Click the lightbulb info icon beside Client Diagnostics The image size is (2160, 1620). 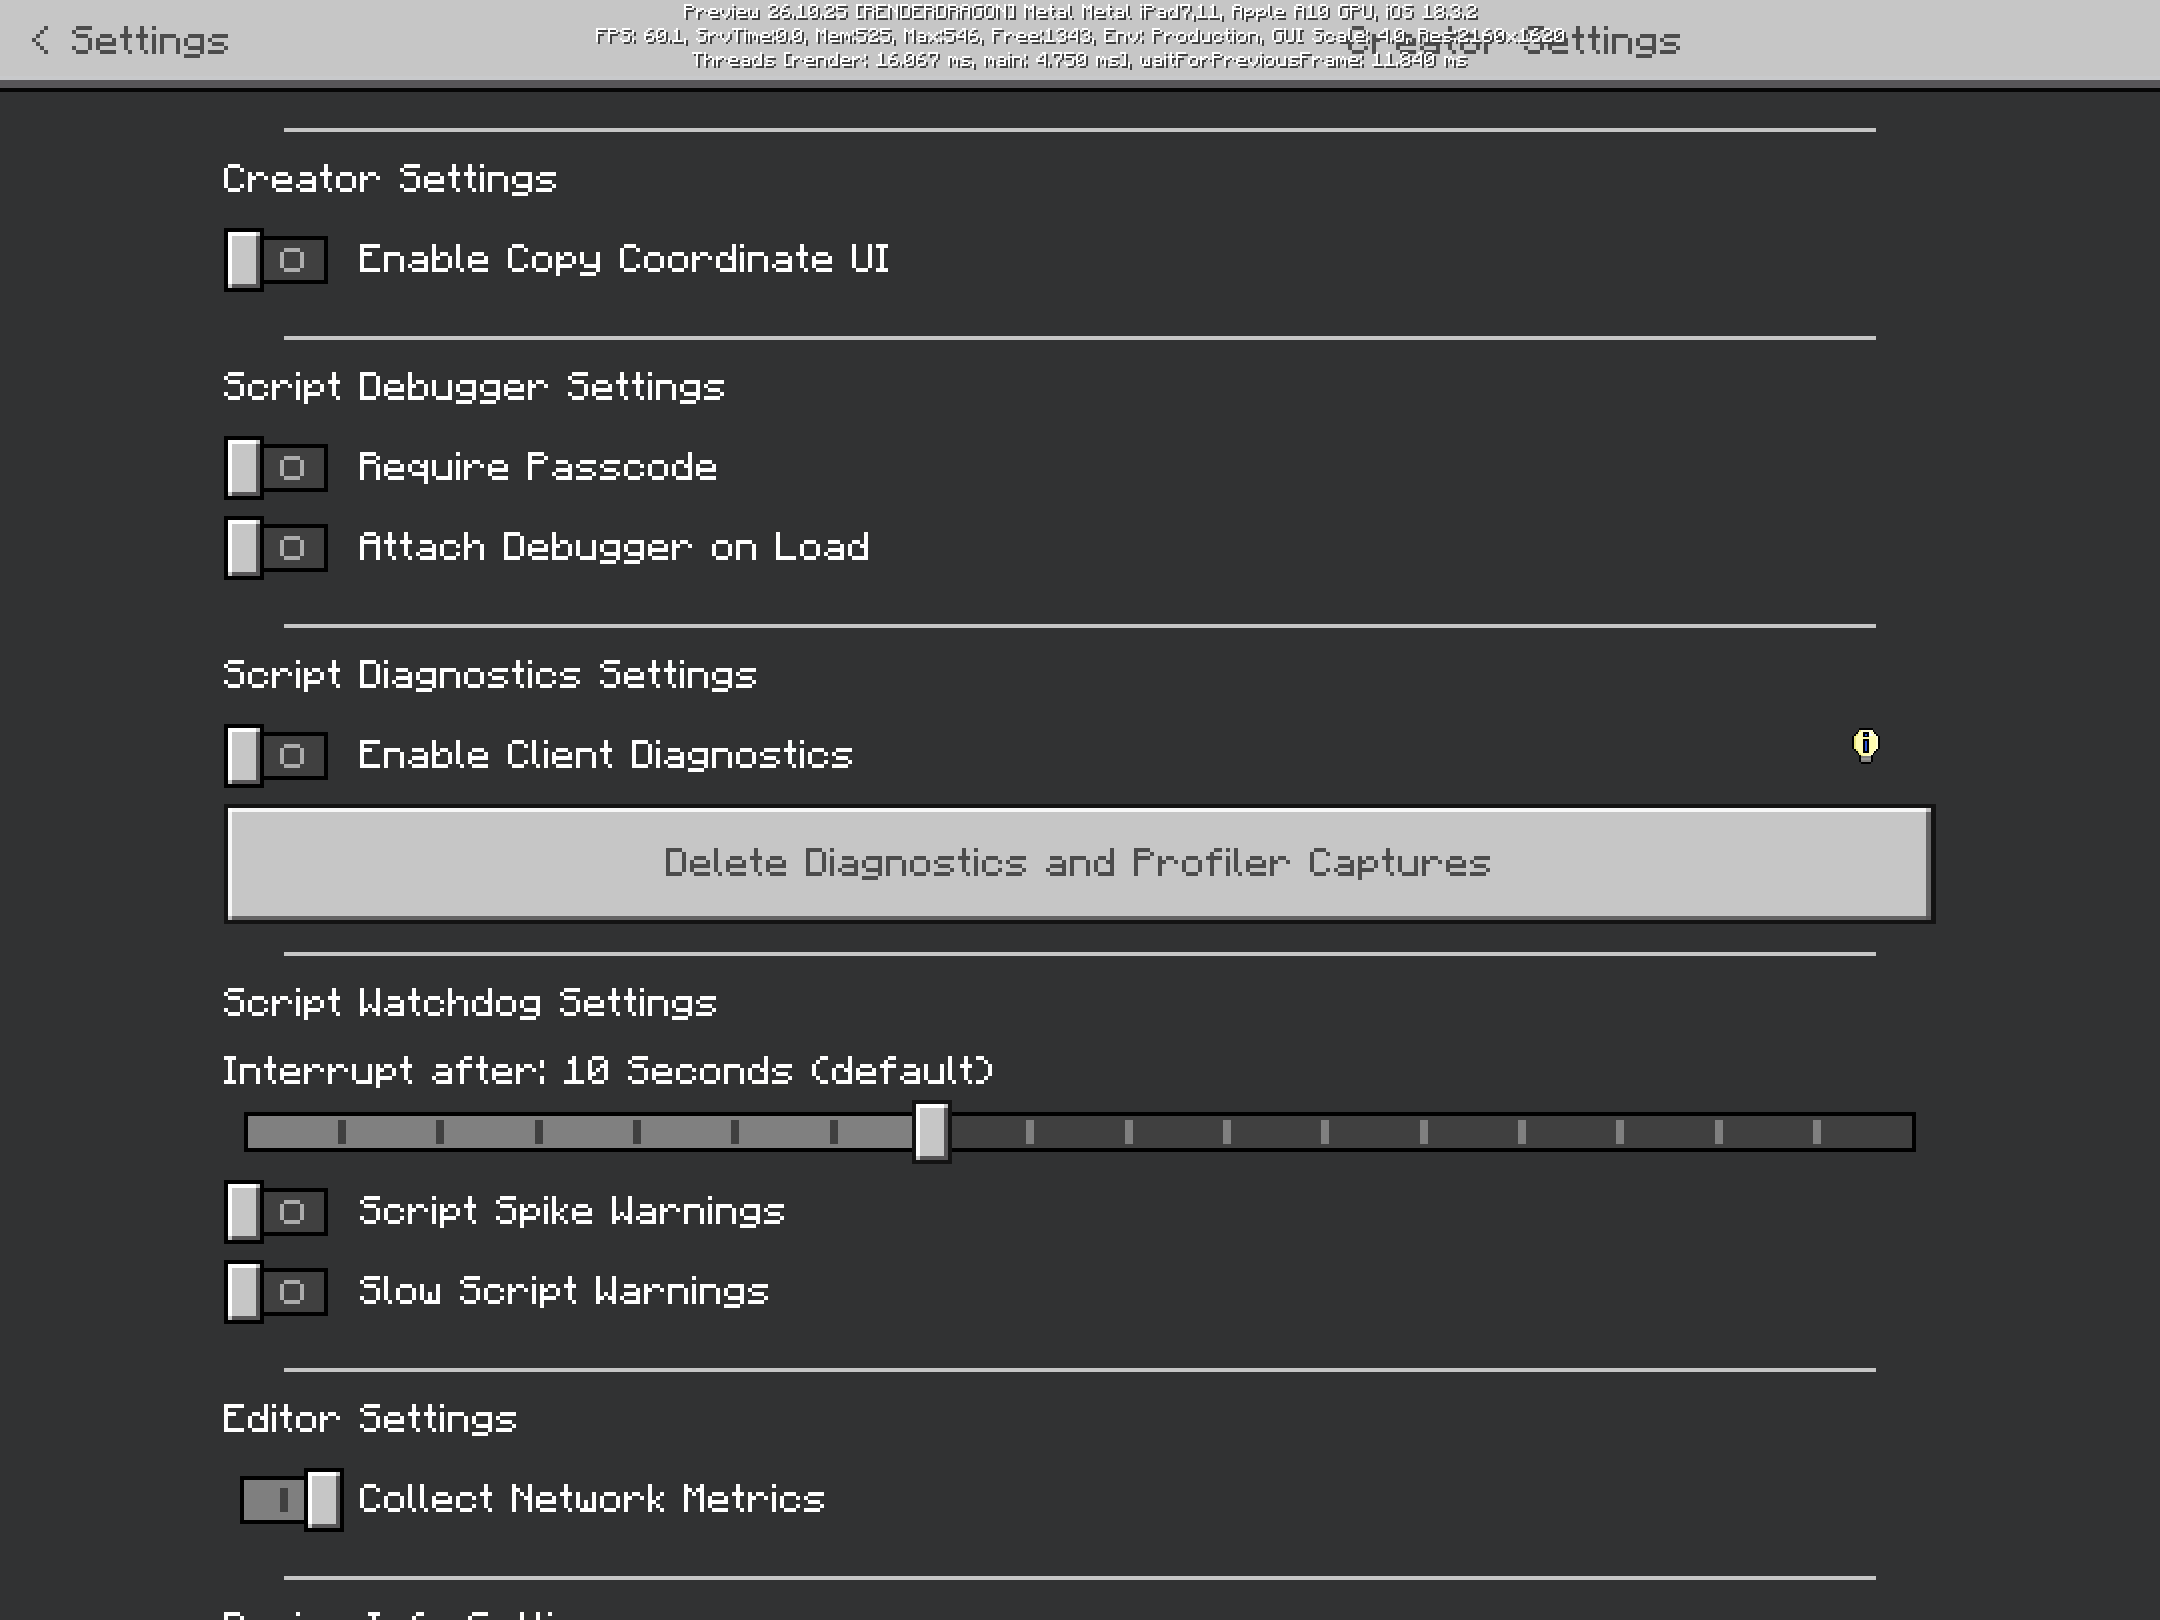click(1865, 745)
